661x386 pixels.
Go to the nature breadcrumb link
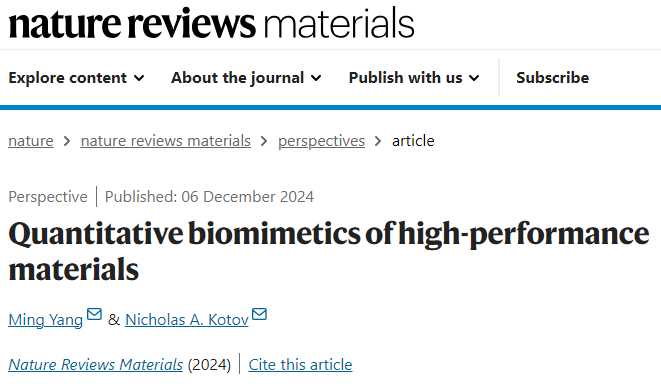point(31,141)
